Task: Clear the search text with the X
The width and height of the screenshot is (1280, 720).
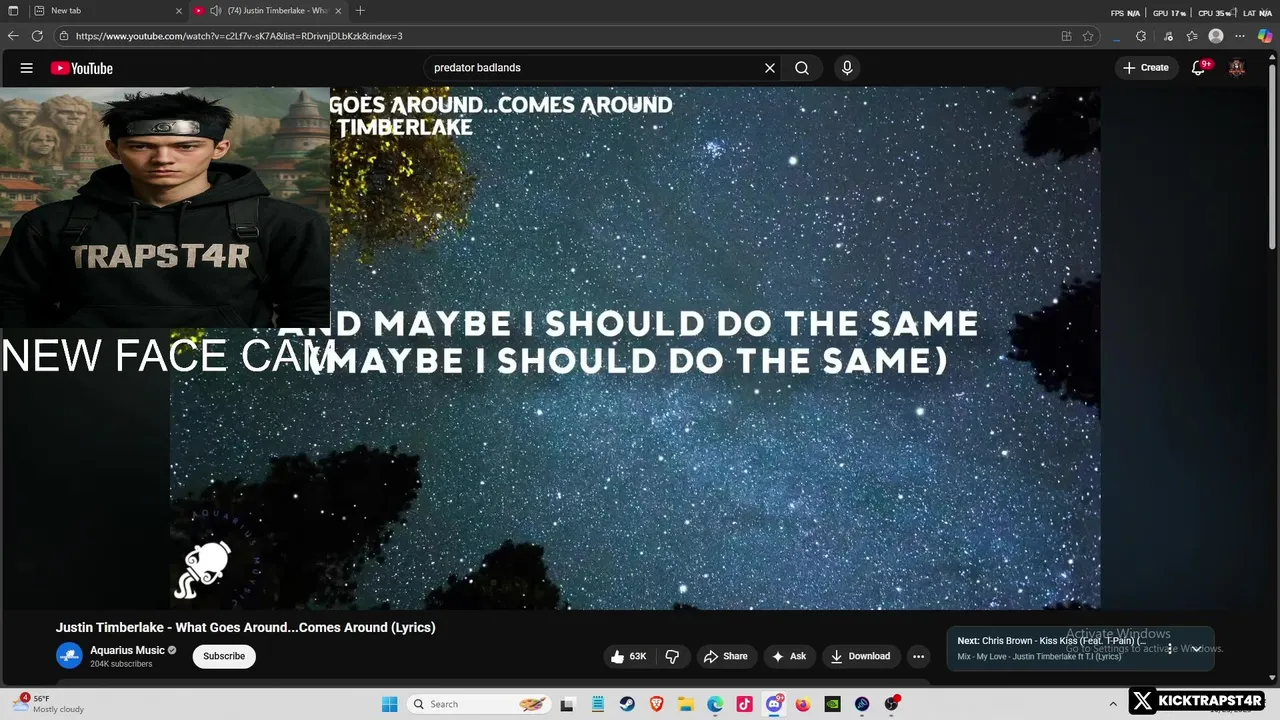Action: click(770, 68)
